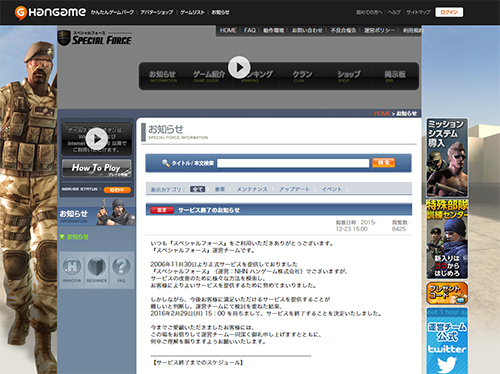500x374 pixels.
Task: Select the メンテナンス category filter
Action: pyautogui.click(x=252, y=189)
